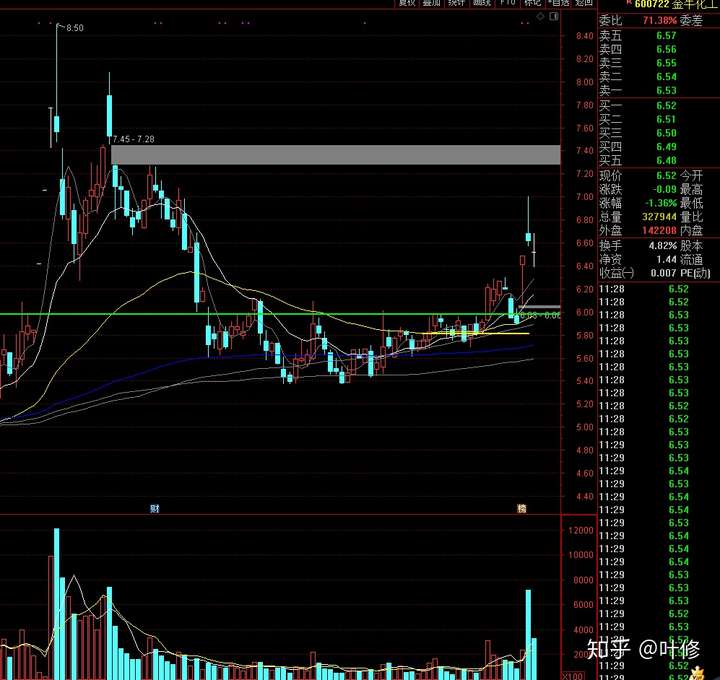720x680 pixels.
Task: Click the 总量 value 327944
Action: coord(659,217)
